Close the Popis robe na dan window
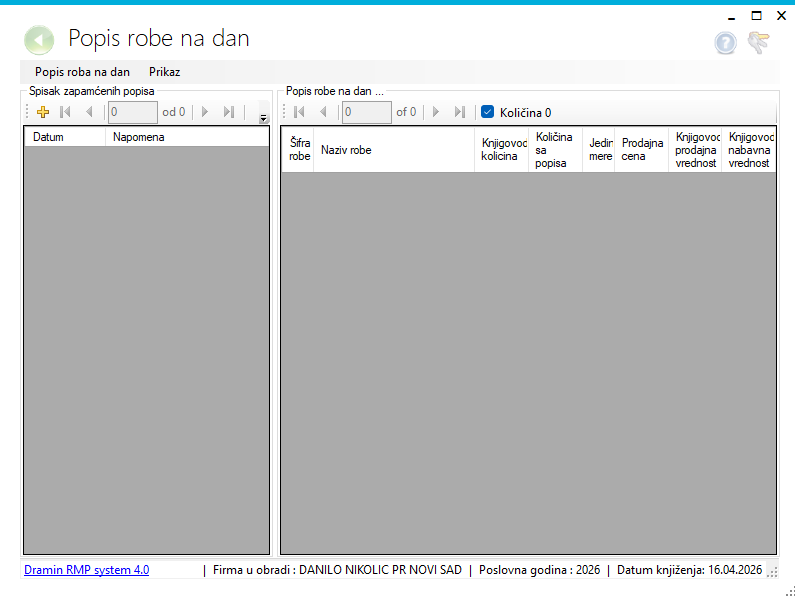Viewport: 795px width, 597px height. [781, 16]
